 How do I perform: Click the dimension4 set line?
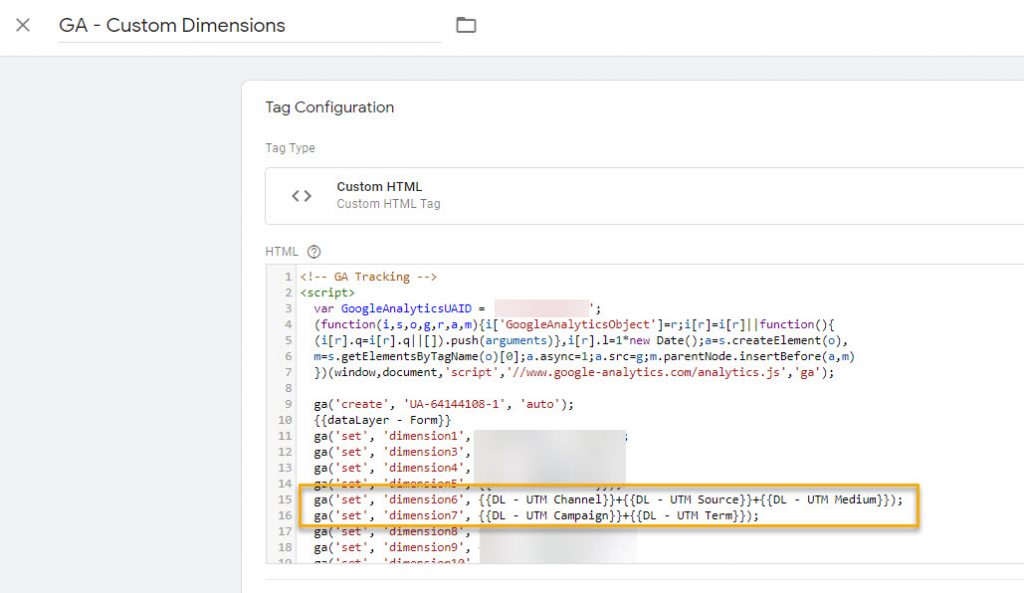pyautogui.click(x=392, y=468)
